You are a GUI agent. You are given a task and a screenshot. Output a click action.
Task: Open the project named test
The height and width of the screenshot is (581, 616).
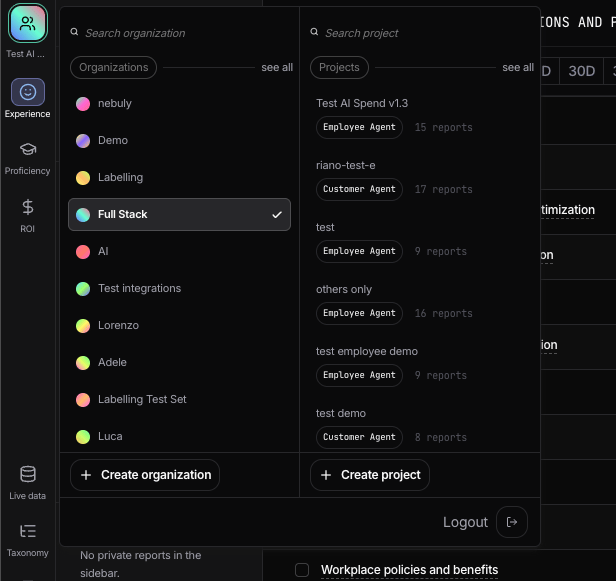[325, 227]
